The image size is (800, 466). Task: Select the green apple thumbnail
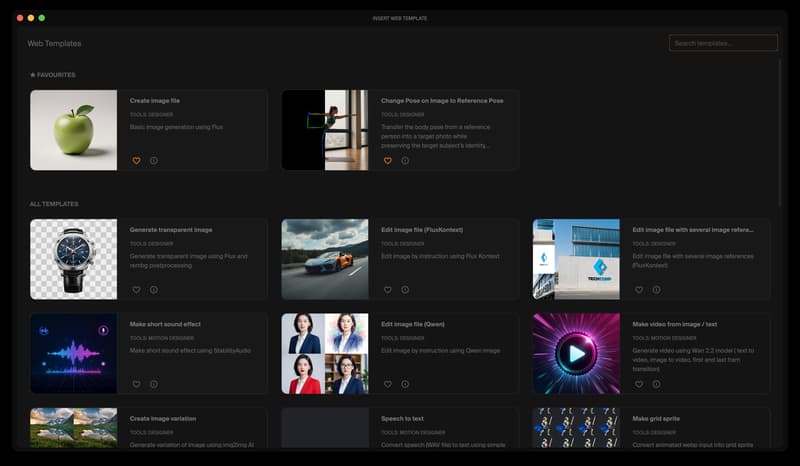[73, 130]
